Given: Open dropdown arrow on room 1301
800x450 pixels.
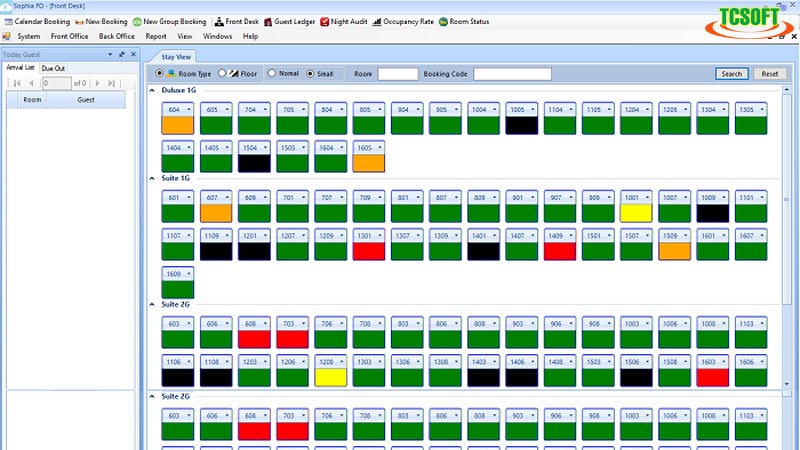Looking at the screenshot, I should tap(380, 236).
